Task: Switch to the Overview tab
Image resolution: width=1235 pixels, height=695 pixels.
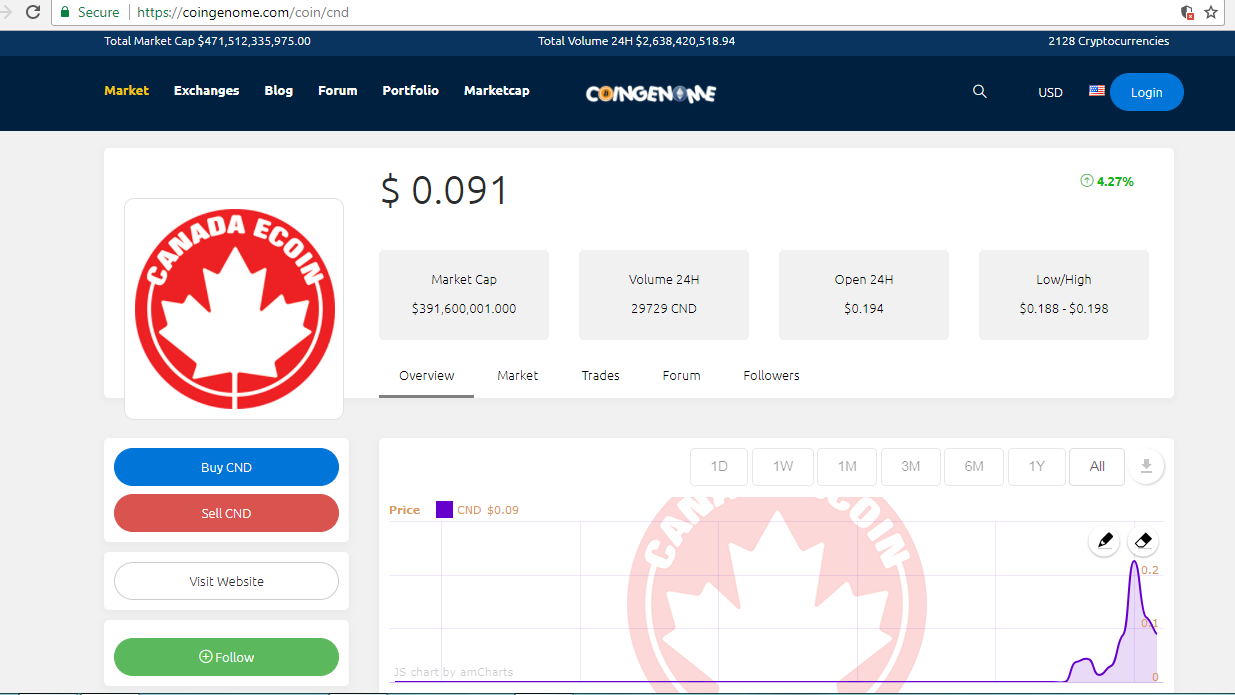Action: [426, 376]
